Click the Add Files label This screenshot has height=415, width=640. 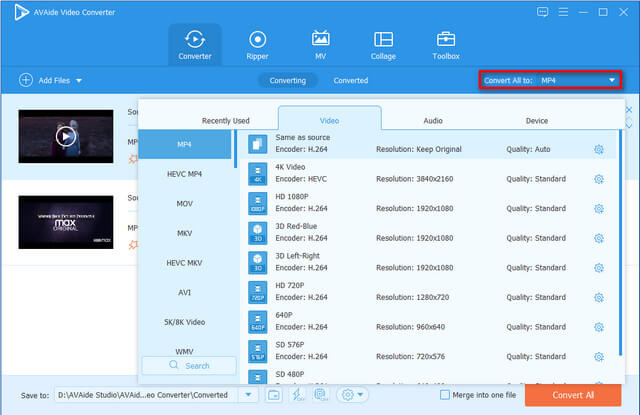[54, 80]
